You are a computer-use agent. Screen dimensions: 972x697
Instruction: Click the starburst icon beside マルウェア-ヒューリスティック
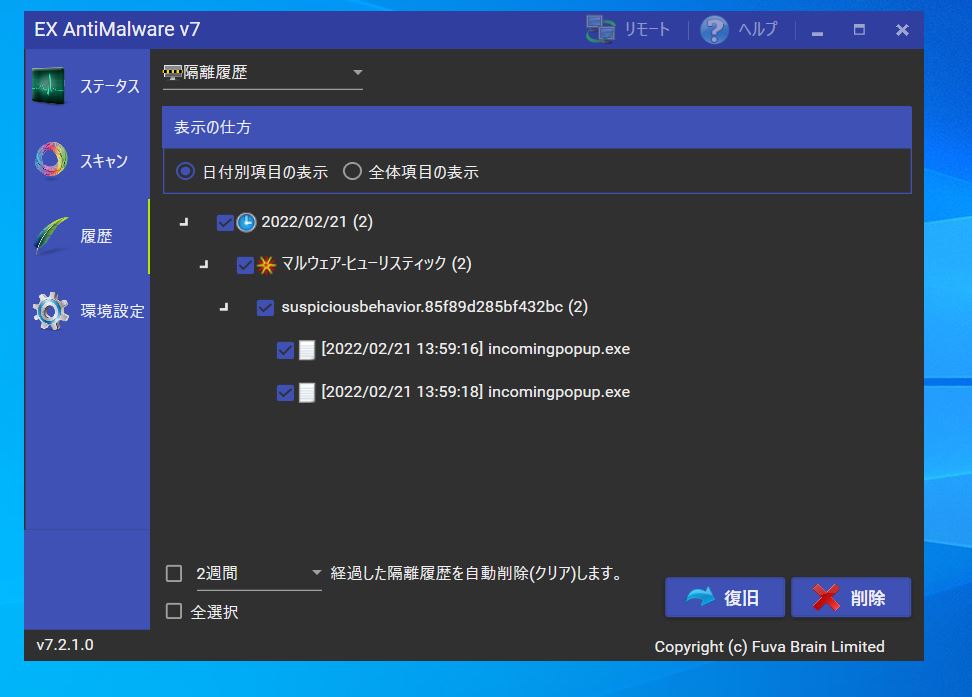tap(266, 265)
